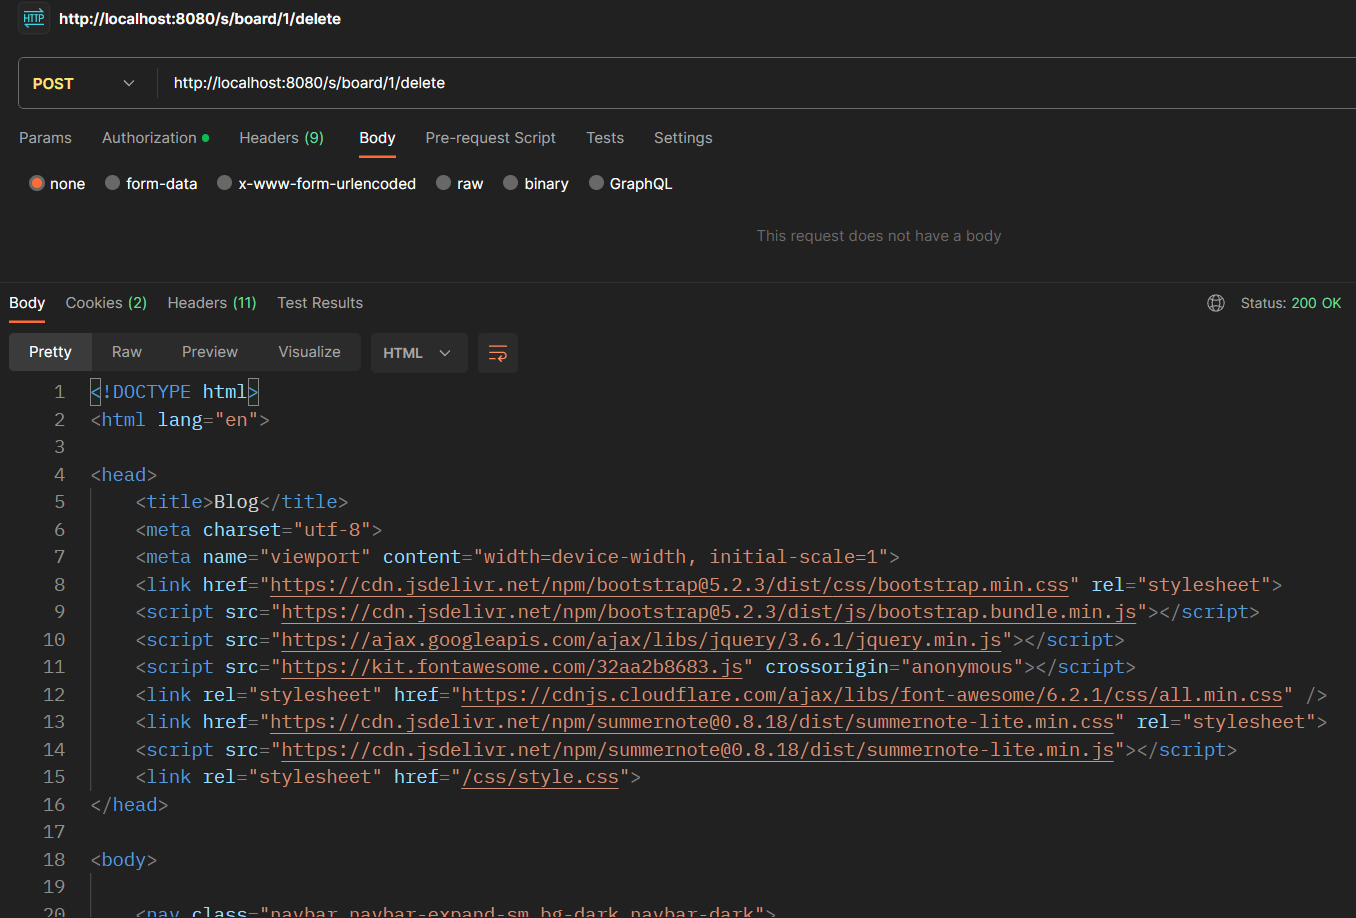
Task: Select the raw body radio button
Action: (x=444, y=183)
